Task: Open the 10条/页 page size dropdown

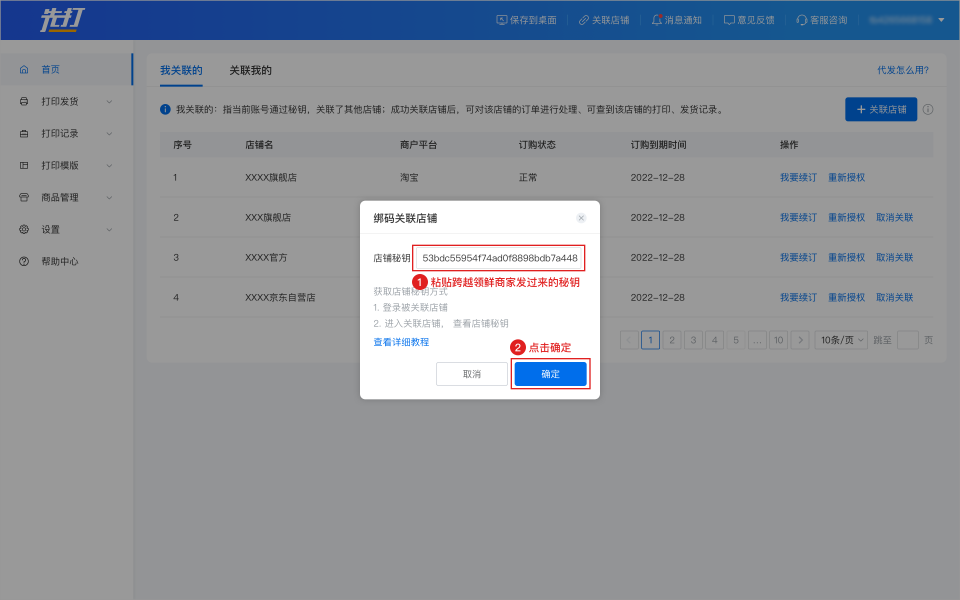Action: (x=840, y=340)
